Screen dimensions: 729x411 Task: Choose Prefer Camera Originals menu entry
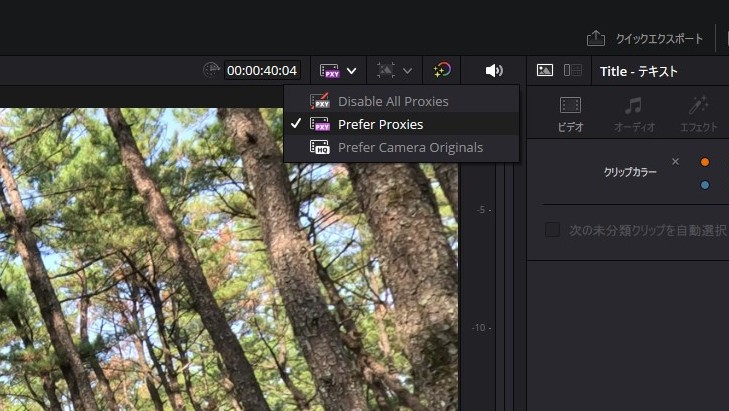pyautogui.click(x=401, y=147)
